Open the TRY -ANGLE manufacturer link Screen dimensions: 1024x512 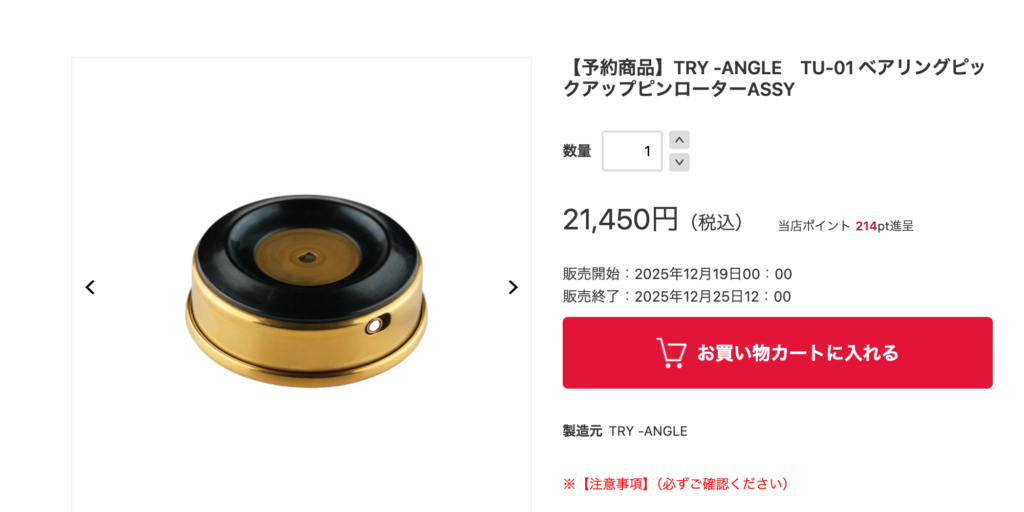point(648,431)
